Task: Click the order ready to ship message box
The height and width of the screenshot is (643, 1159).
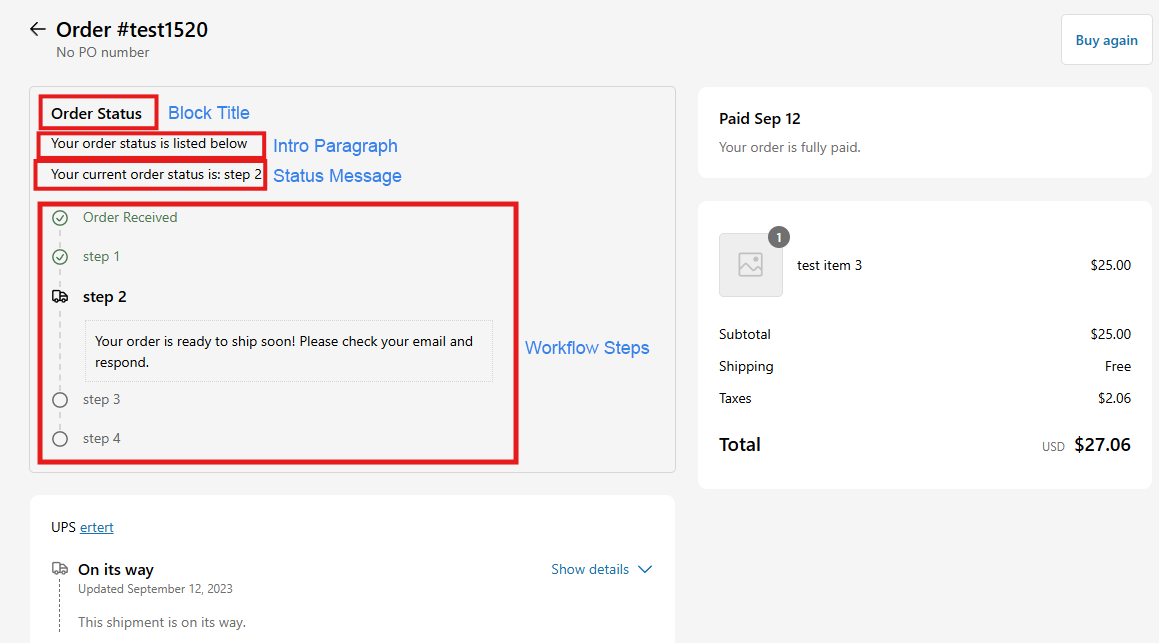Action: 288,351
